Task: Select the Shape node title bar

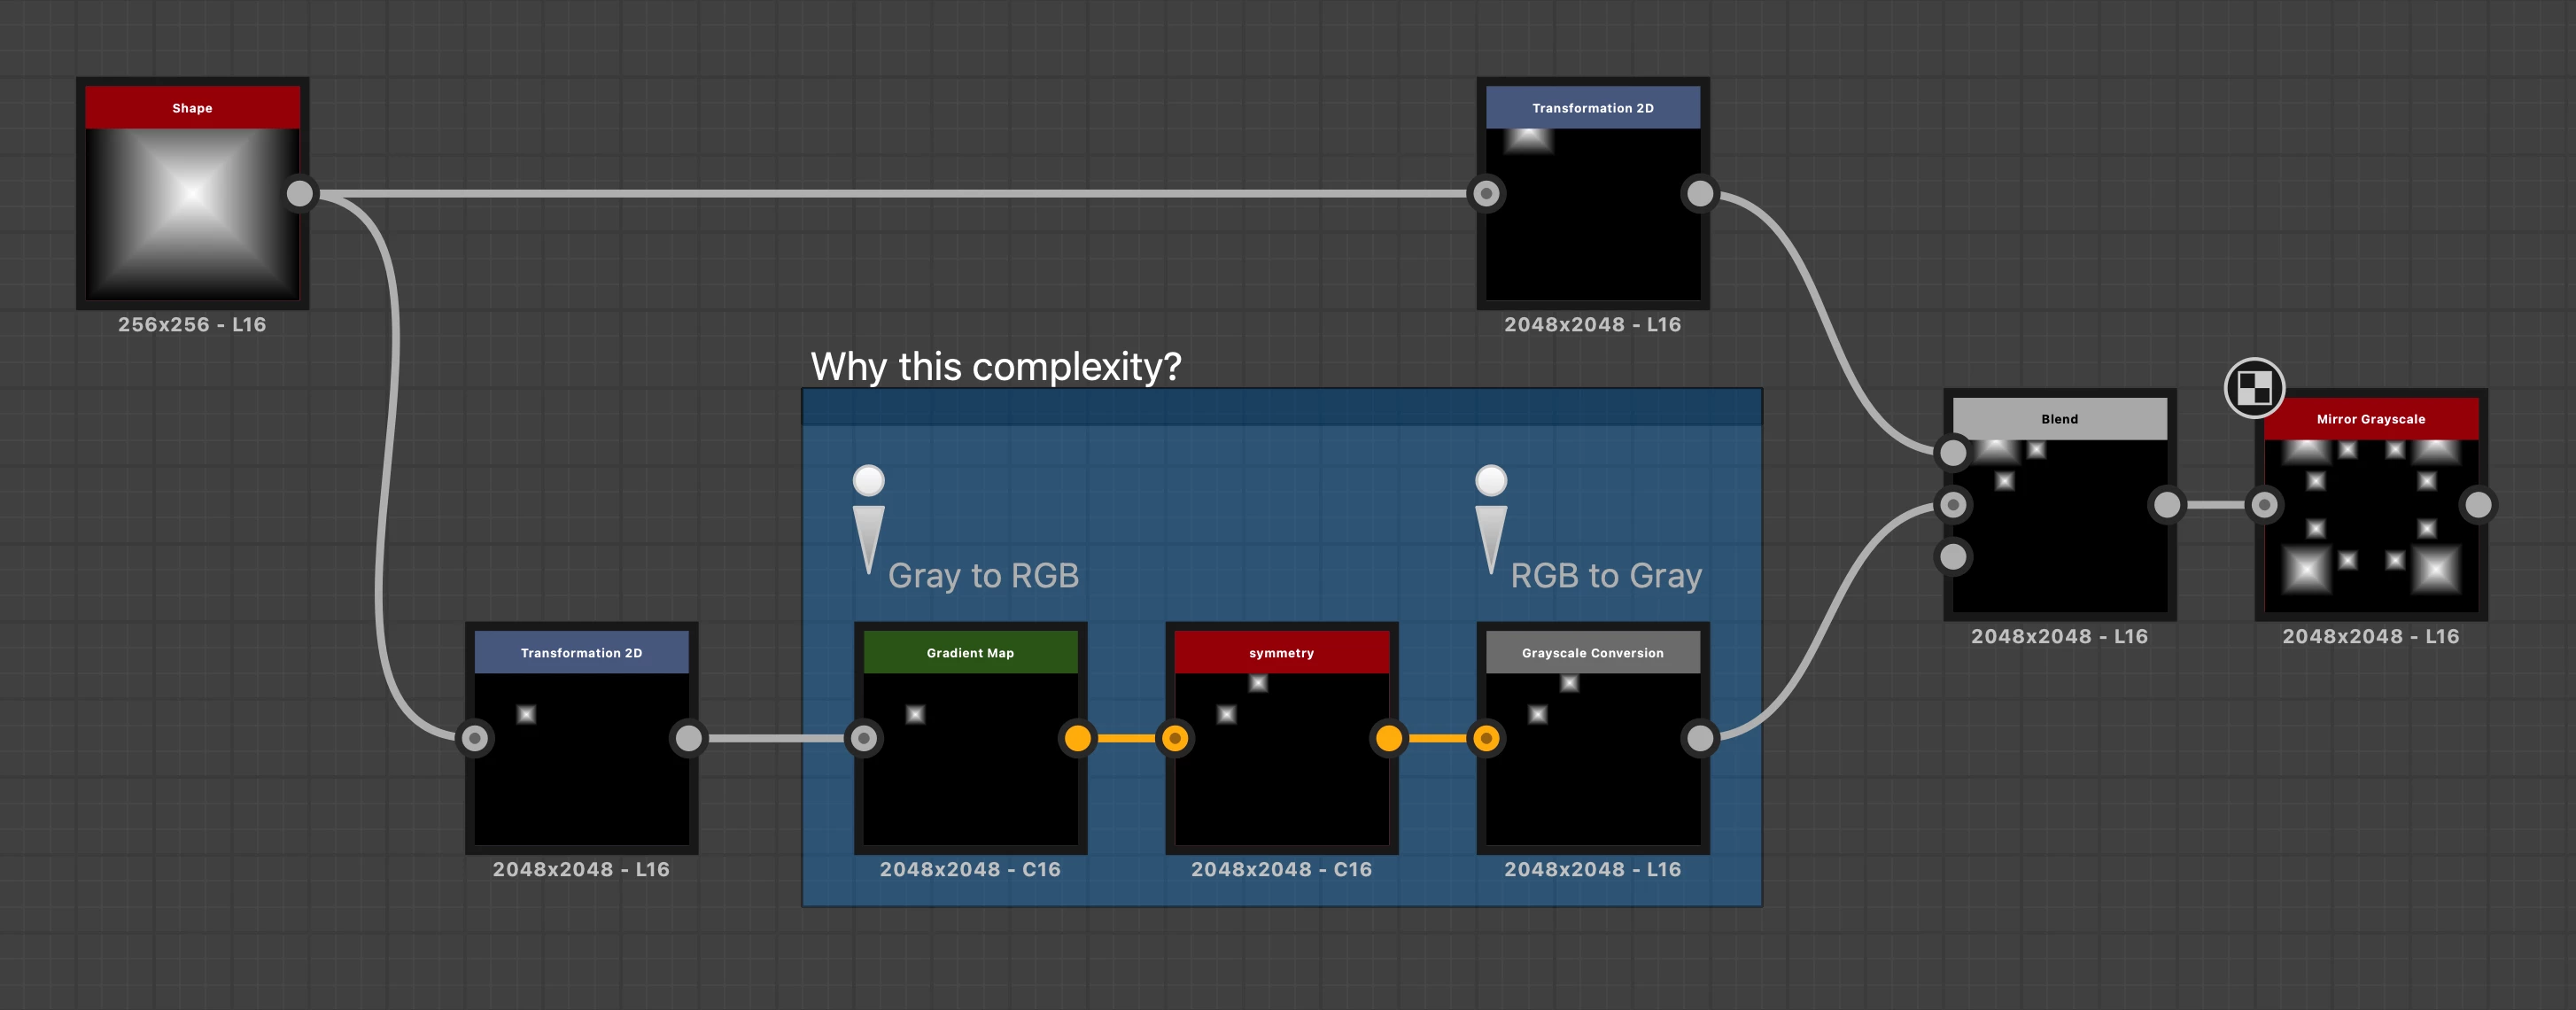Action: pyautogui.click(x=192, y=108)
